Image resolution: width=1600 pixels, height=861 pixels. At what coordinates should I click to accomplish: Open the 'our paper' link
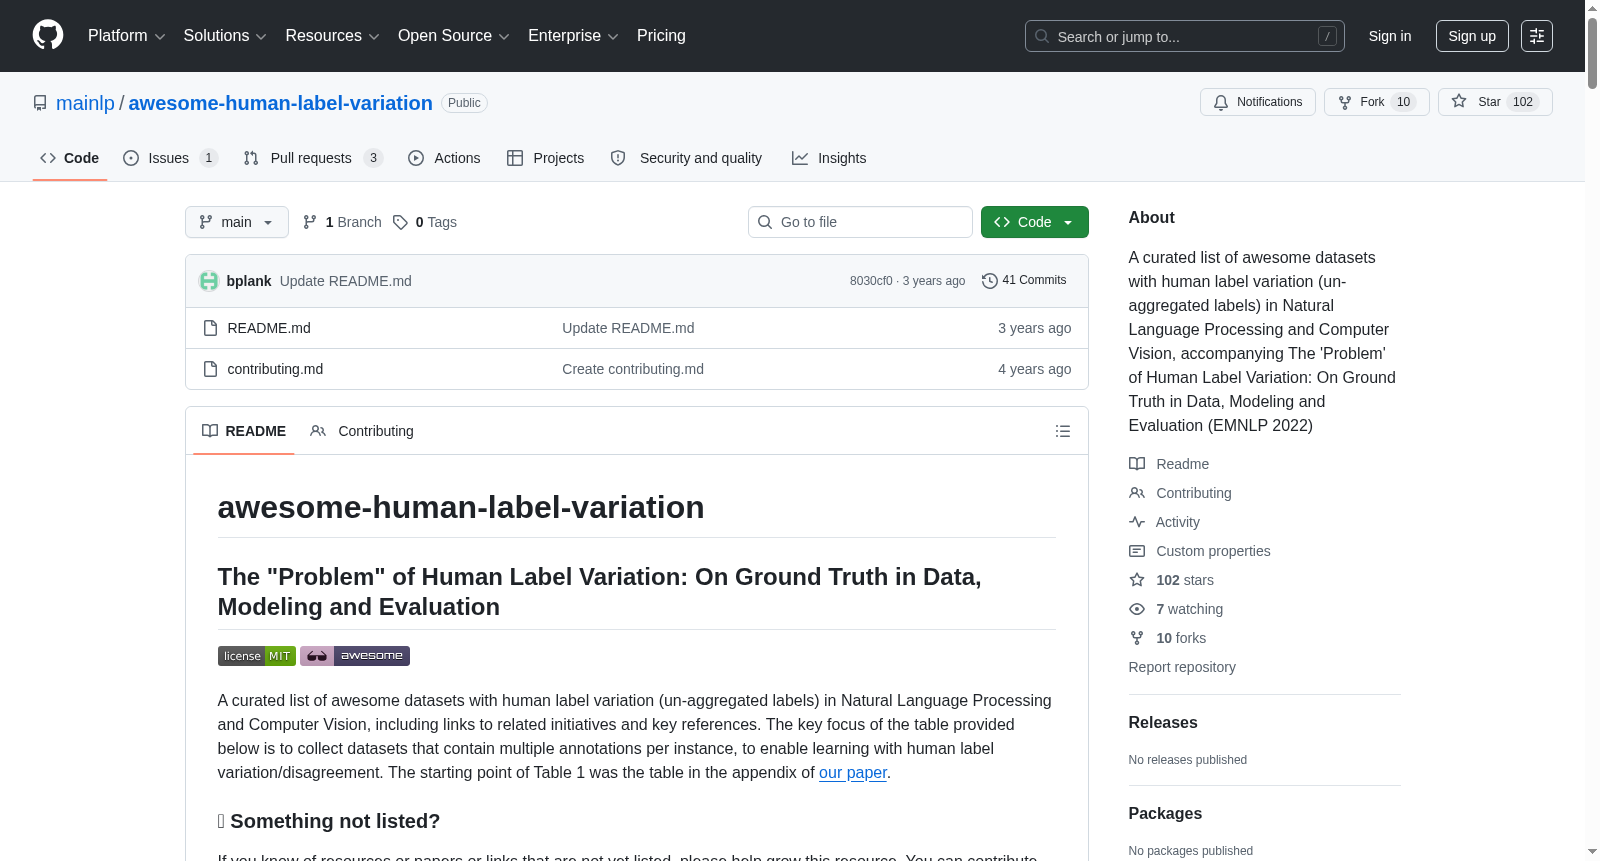pos(853,772)
